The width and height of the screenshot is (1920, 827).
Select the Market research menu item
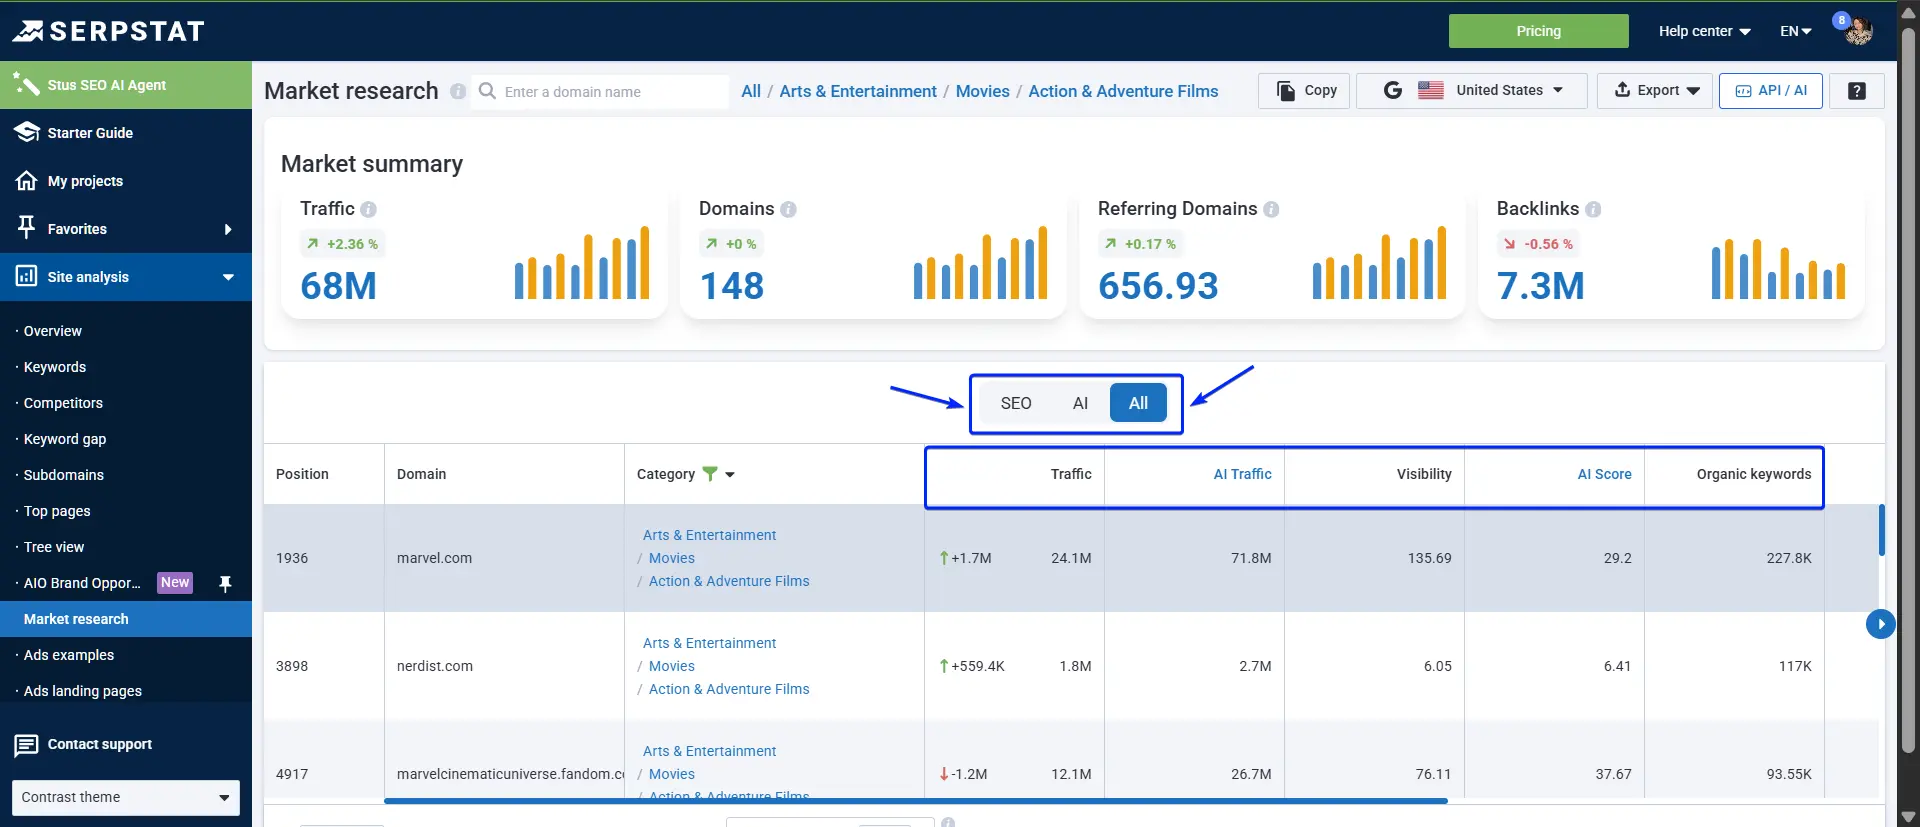(126, 619)
